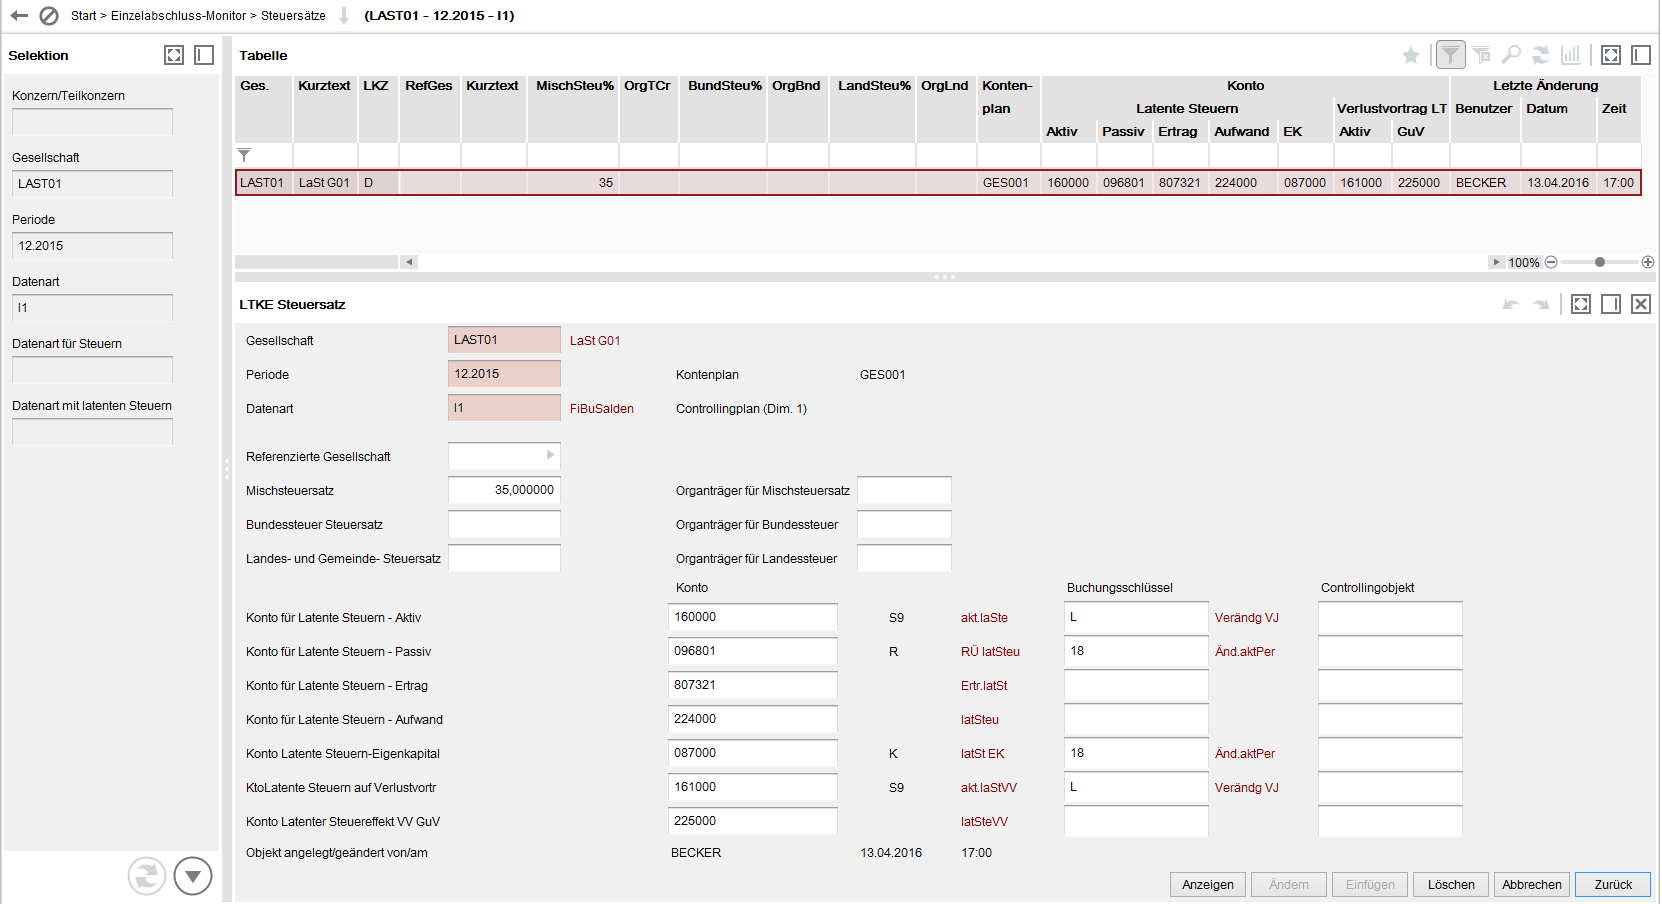The height and width of the screenshot is (904, 1662).
Task: Click the BECKER cell in the table row
Action: (x=1485, y=183)
